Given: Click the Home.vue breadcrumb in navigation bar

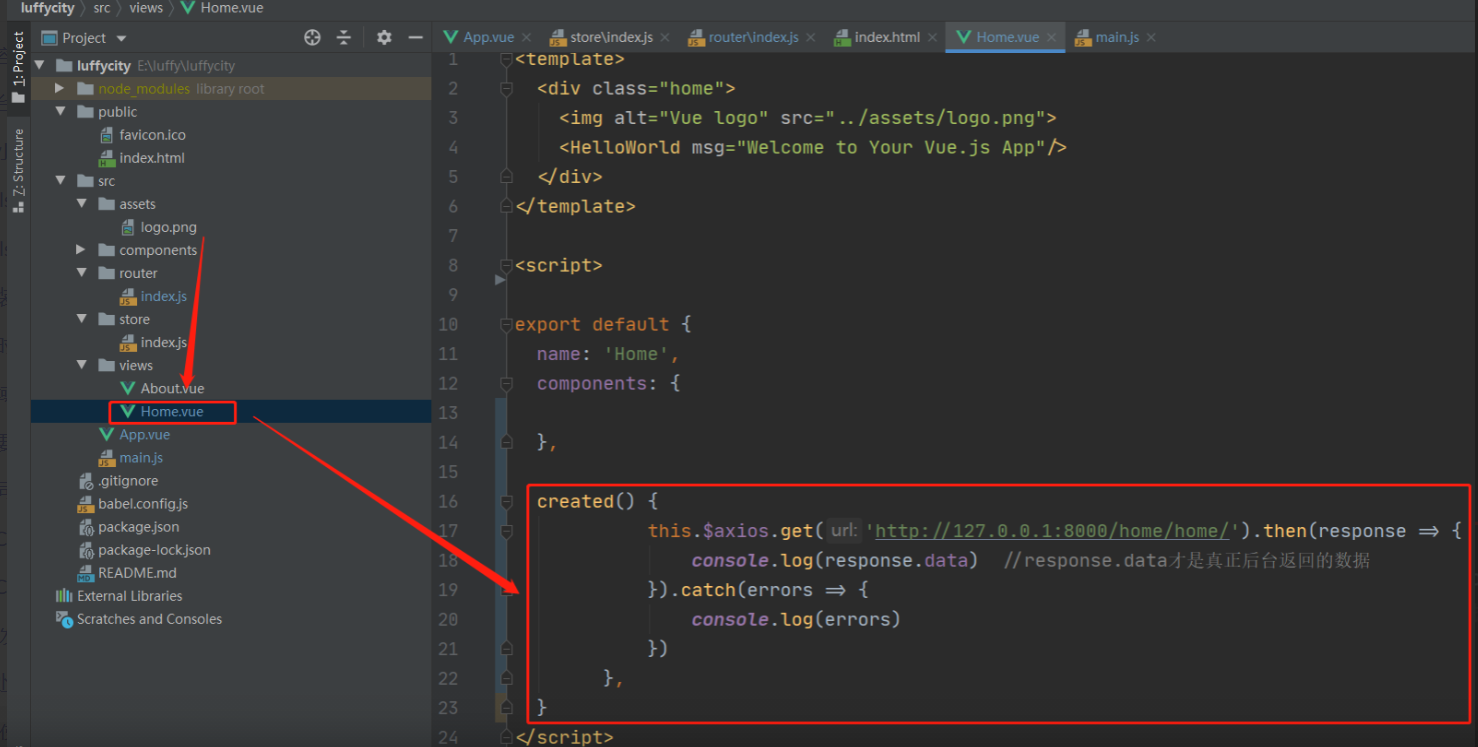Looking at the screenshot, I should click(222, 8).
